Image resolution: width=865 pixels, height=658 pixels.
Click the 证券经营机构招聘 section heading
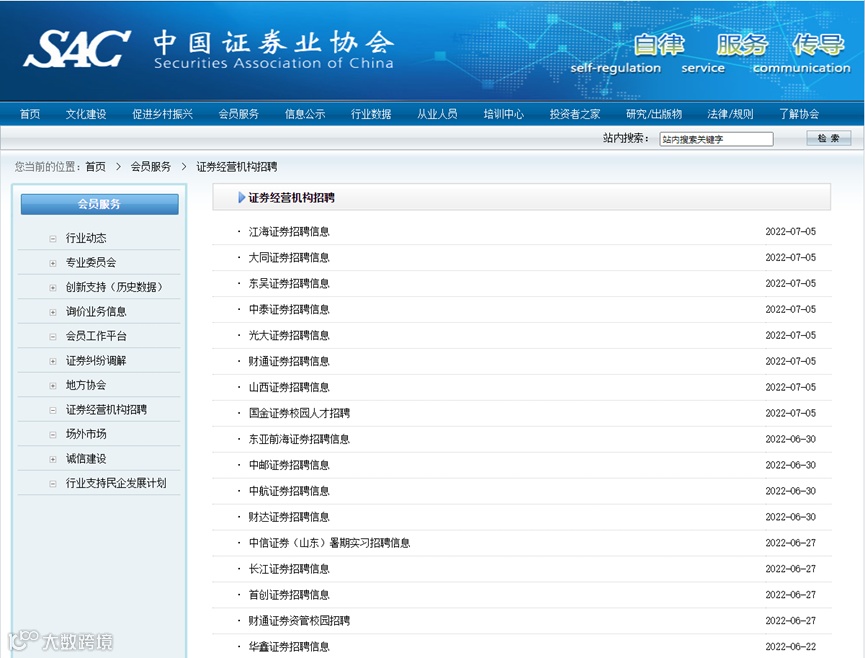[291, 197]
